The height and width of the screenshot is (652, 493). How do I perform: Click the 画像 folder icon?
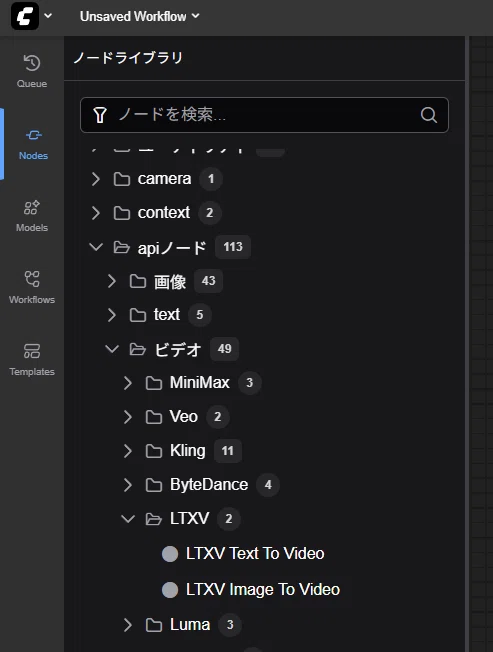(x=138, y=281)
